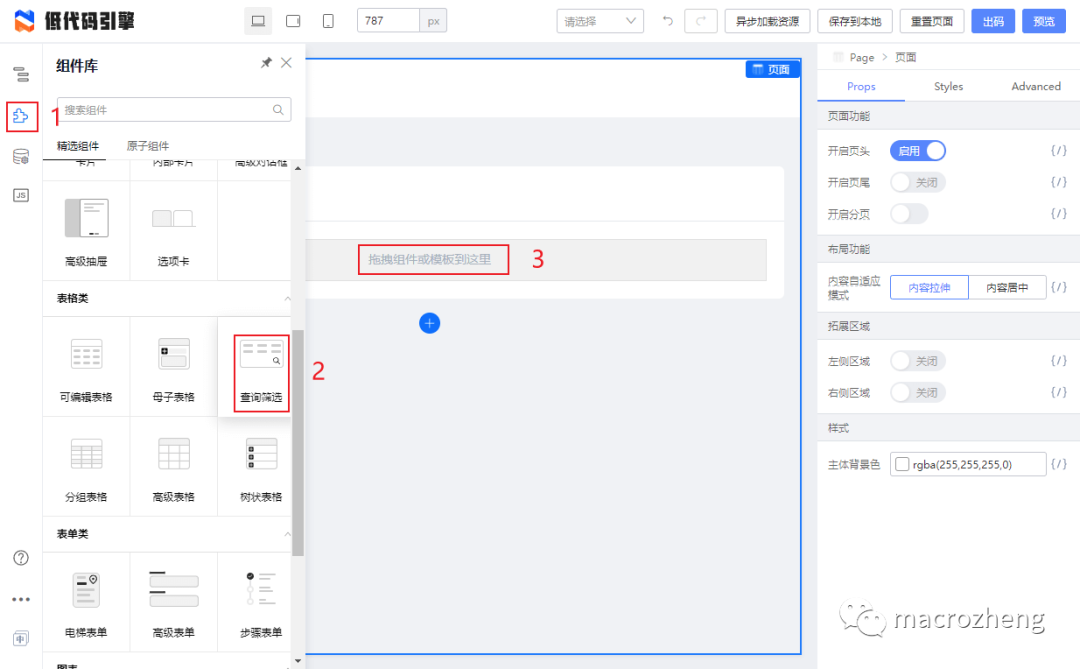Screen dimensions: 1080x669
Task: Click the 出码 button
Action: click(993, 19)
